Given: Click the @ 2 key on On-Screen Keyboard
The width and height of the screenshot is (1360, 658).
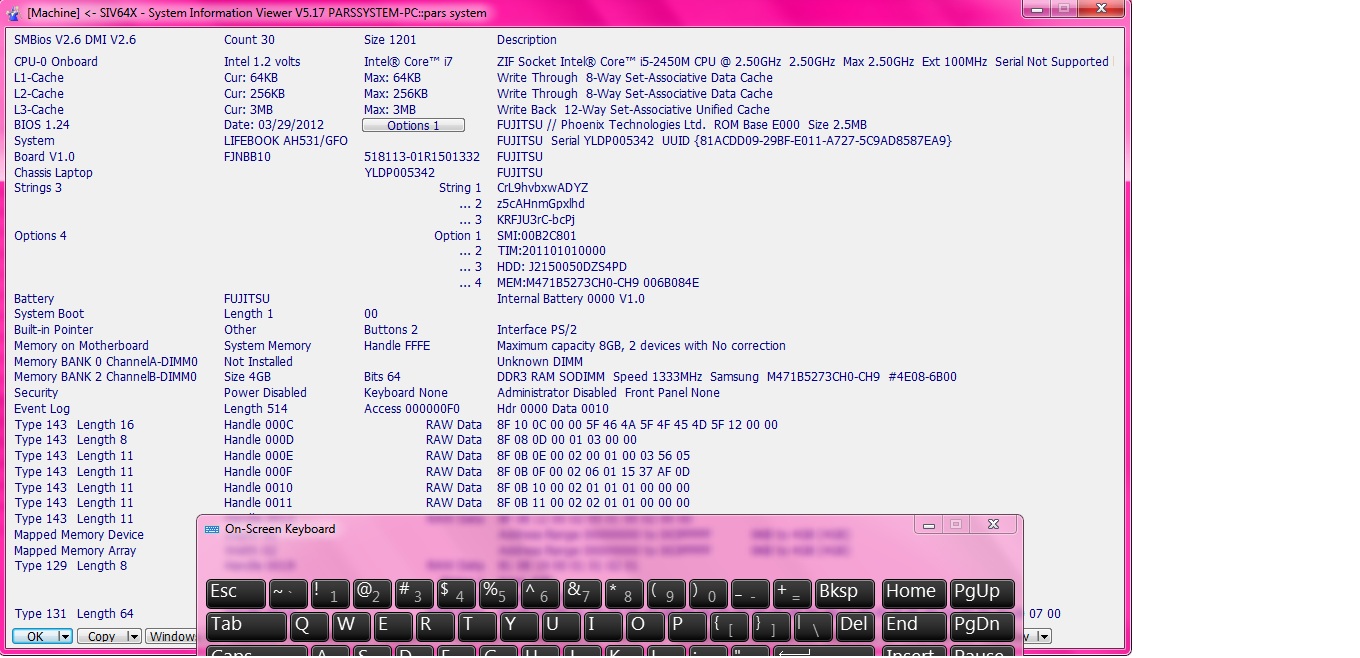Looking at the screenshot, I should click(373, 593).
